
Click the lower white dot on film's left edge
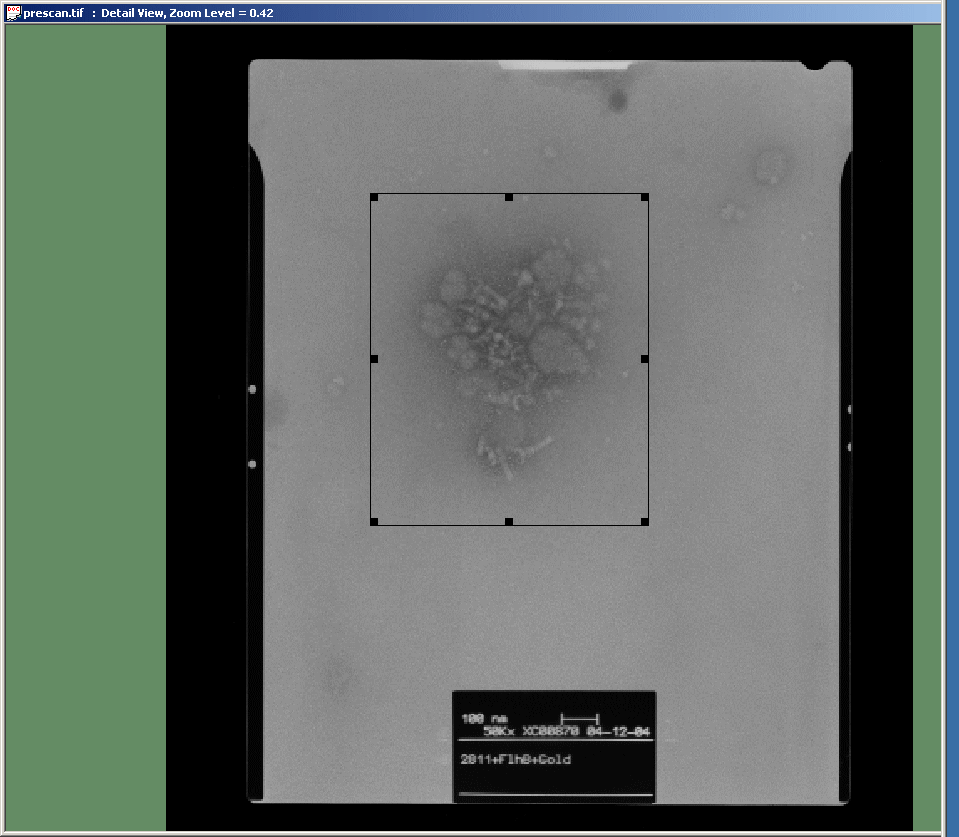pos(252,464)
